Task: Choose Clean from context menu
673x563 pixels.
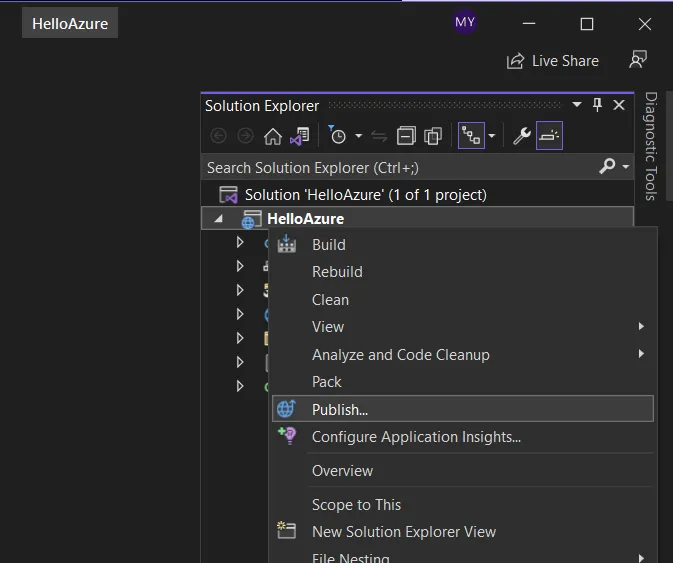Action: pyautogui.click(x=463, y=300)
